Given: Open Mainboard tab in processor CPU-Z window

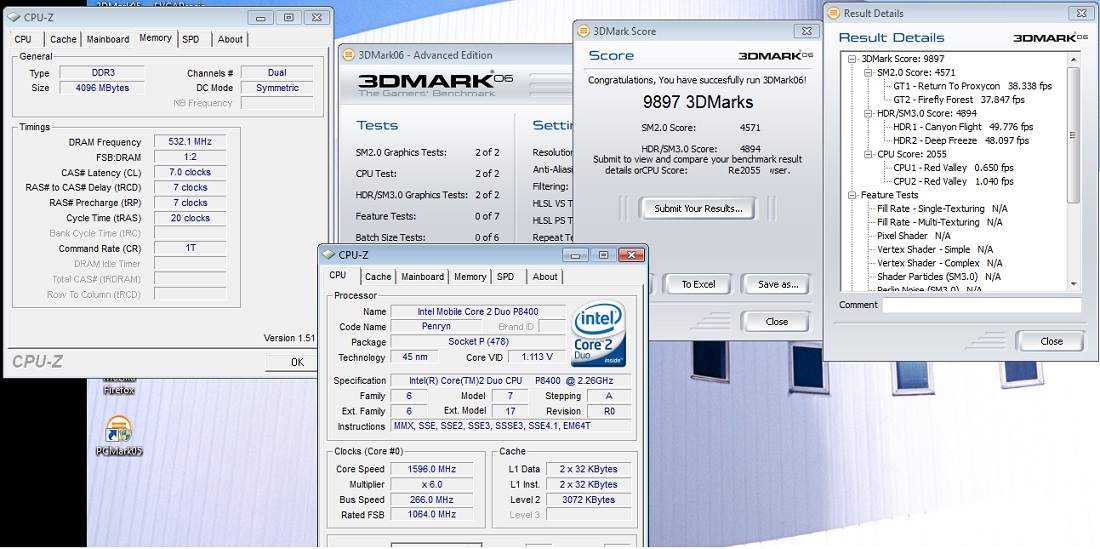Looking at the screenshot, I should pyautogui.click(x=423, y=277).
